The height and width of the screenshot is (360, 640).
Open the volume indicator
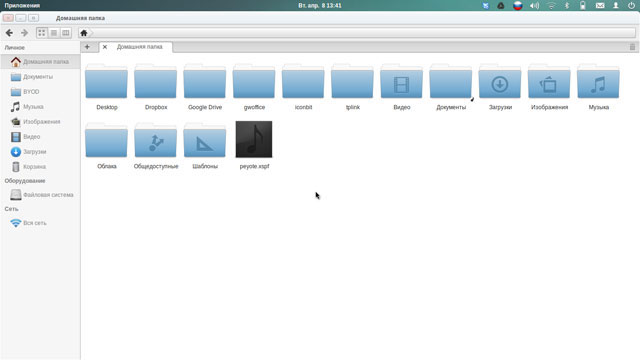point(534,5)
